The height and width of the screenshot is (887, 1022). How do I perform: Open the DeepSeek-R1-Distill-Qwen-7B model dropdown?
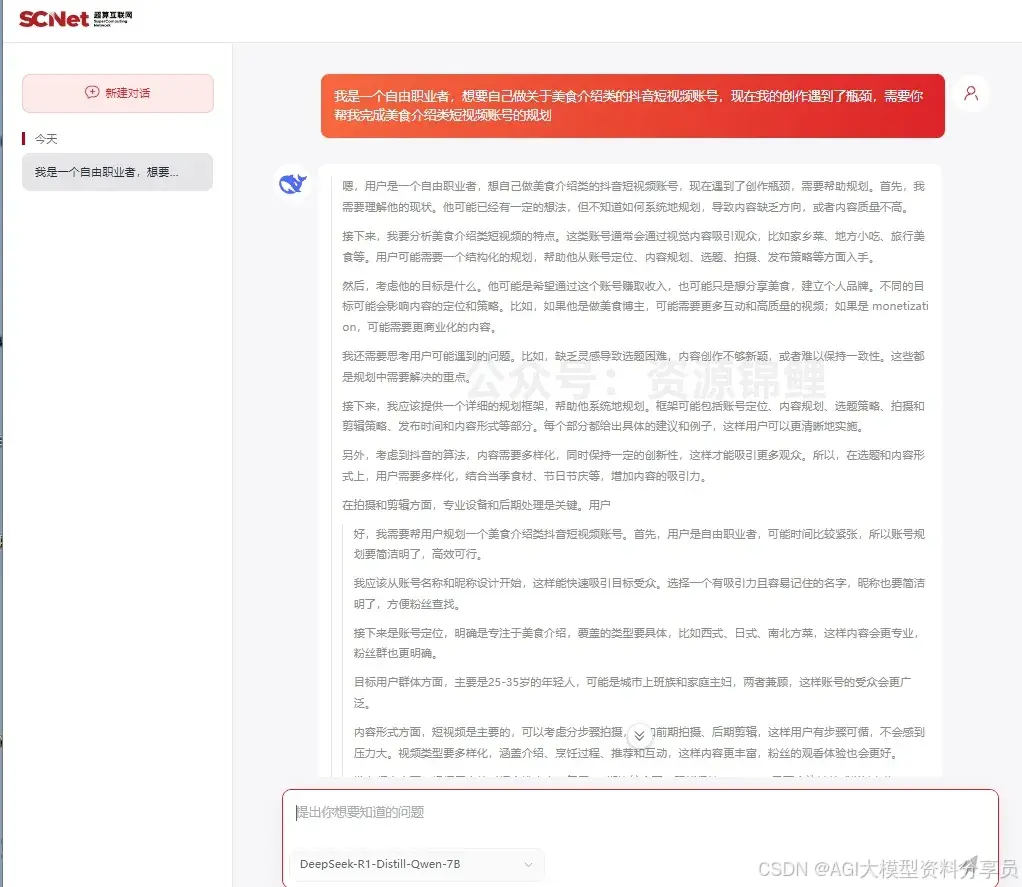[x=416, y=864]
